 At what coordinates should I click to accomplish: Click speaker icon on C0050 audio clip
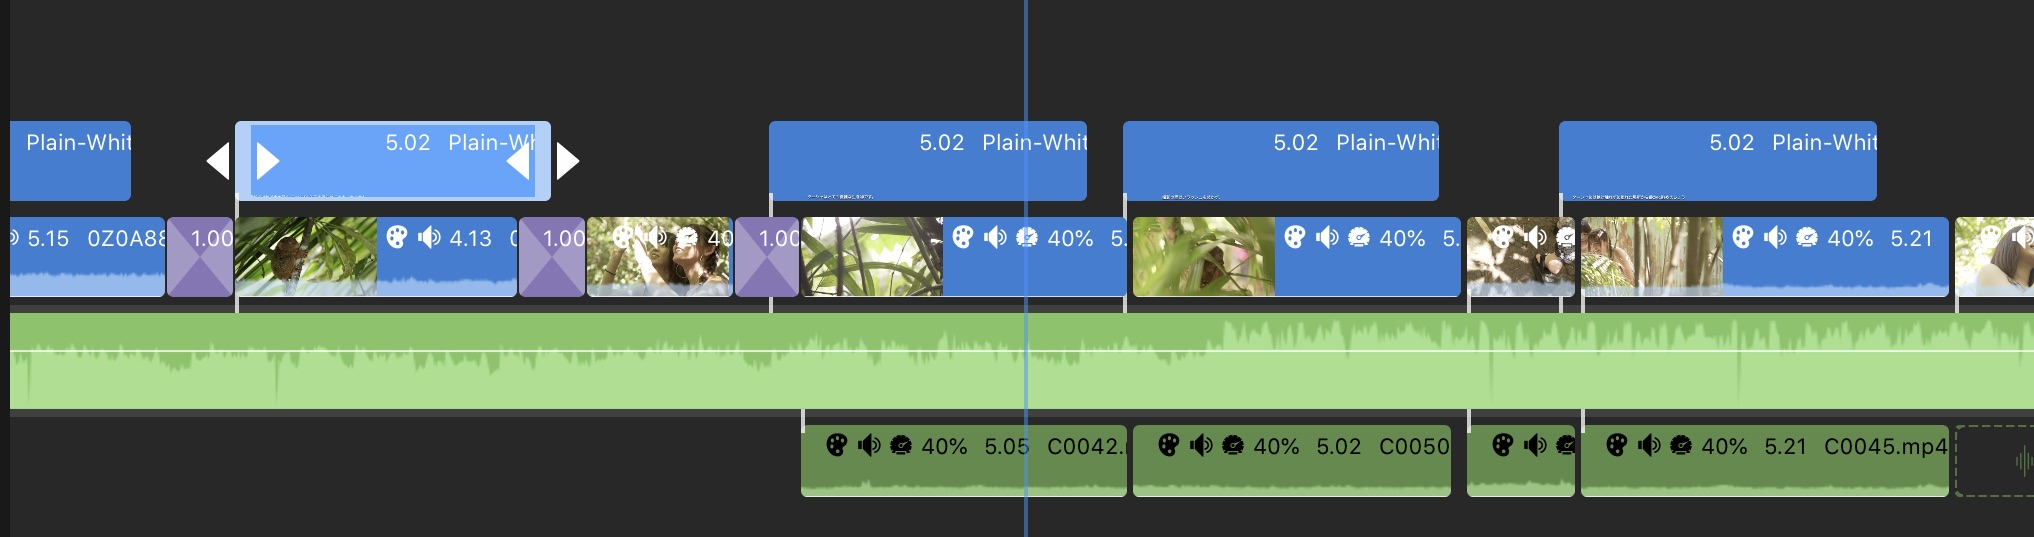(1201, 445)
